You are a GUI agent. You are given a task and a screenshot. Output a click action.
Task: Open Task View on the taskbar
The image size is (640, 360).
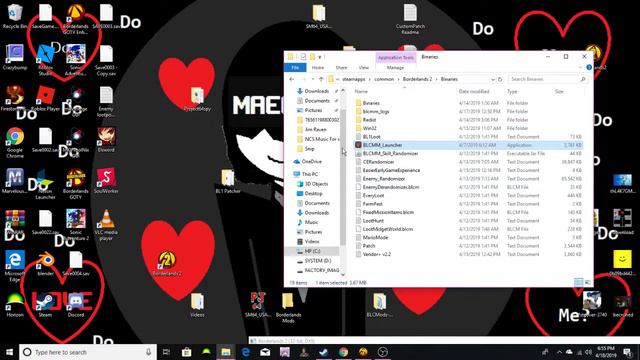(x=166, y=352)
